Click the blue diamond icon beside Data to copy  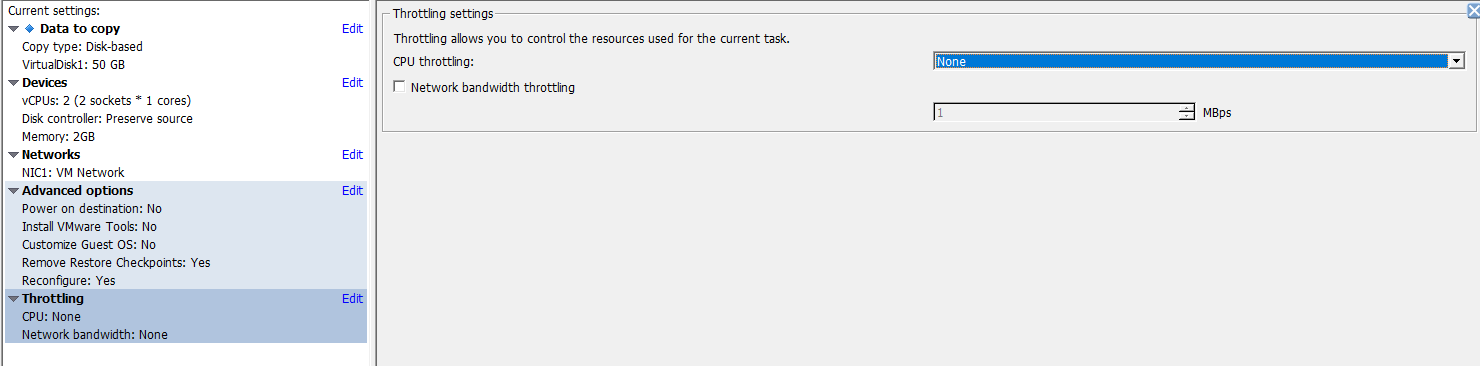[29, 29]
